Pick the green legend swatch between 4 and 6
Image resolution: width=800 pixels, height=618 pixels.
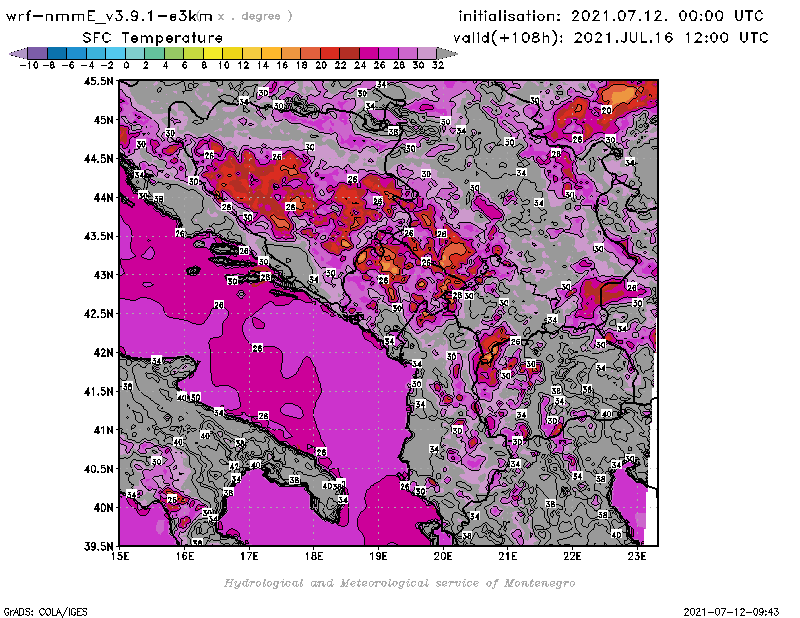174,53
